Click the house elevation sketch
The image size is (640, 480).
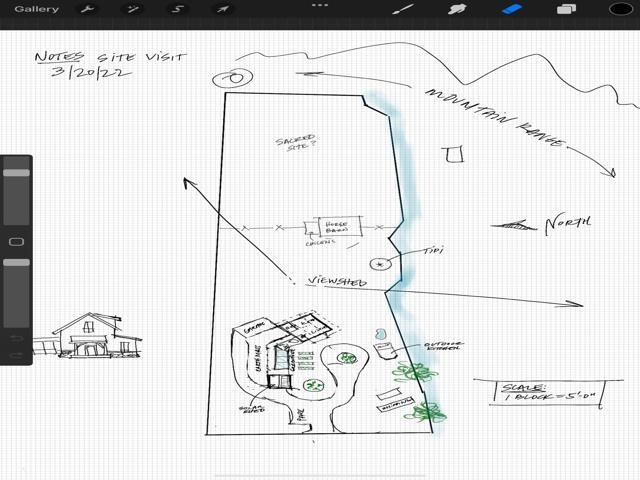coord(88,336)
